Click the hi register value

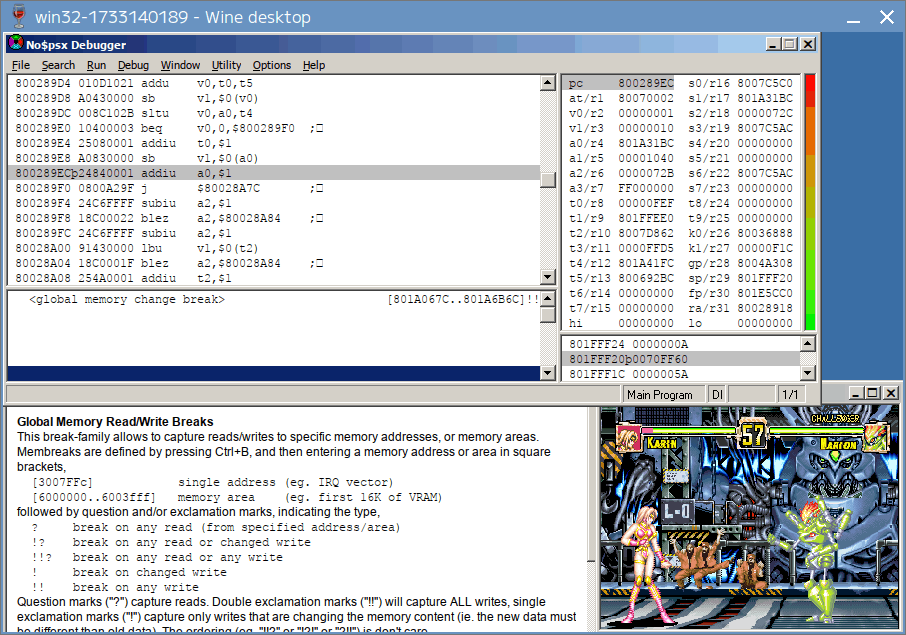click(x=645, y=323)
